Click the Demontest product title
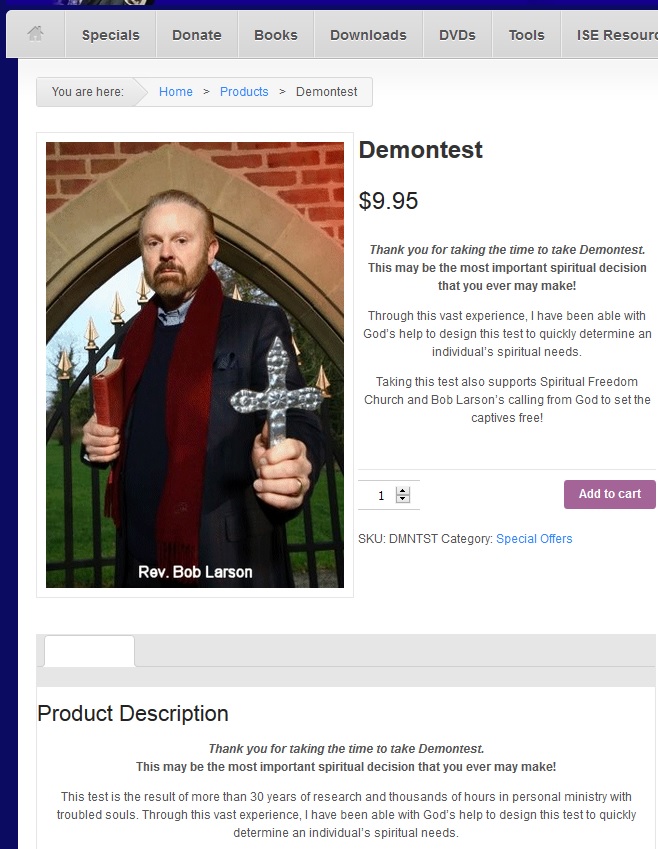Screen dimensions: 658x849 pyautogui.click(x=420, y=150)
